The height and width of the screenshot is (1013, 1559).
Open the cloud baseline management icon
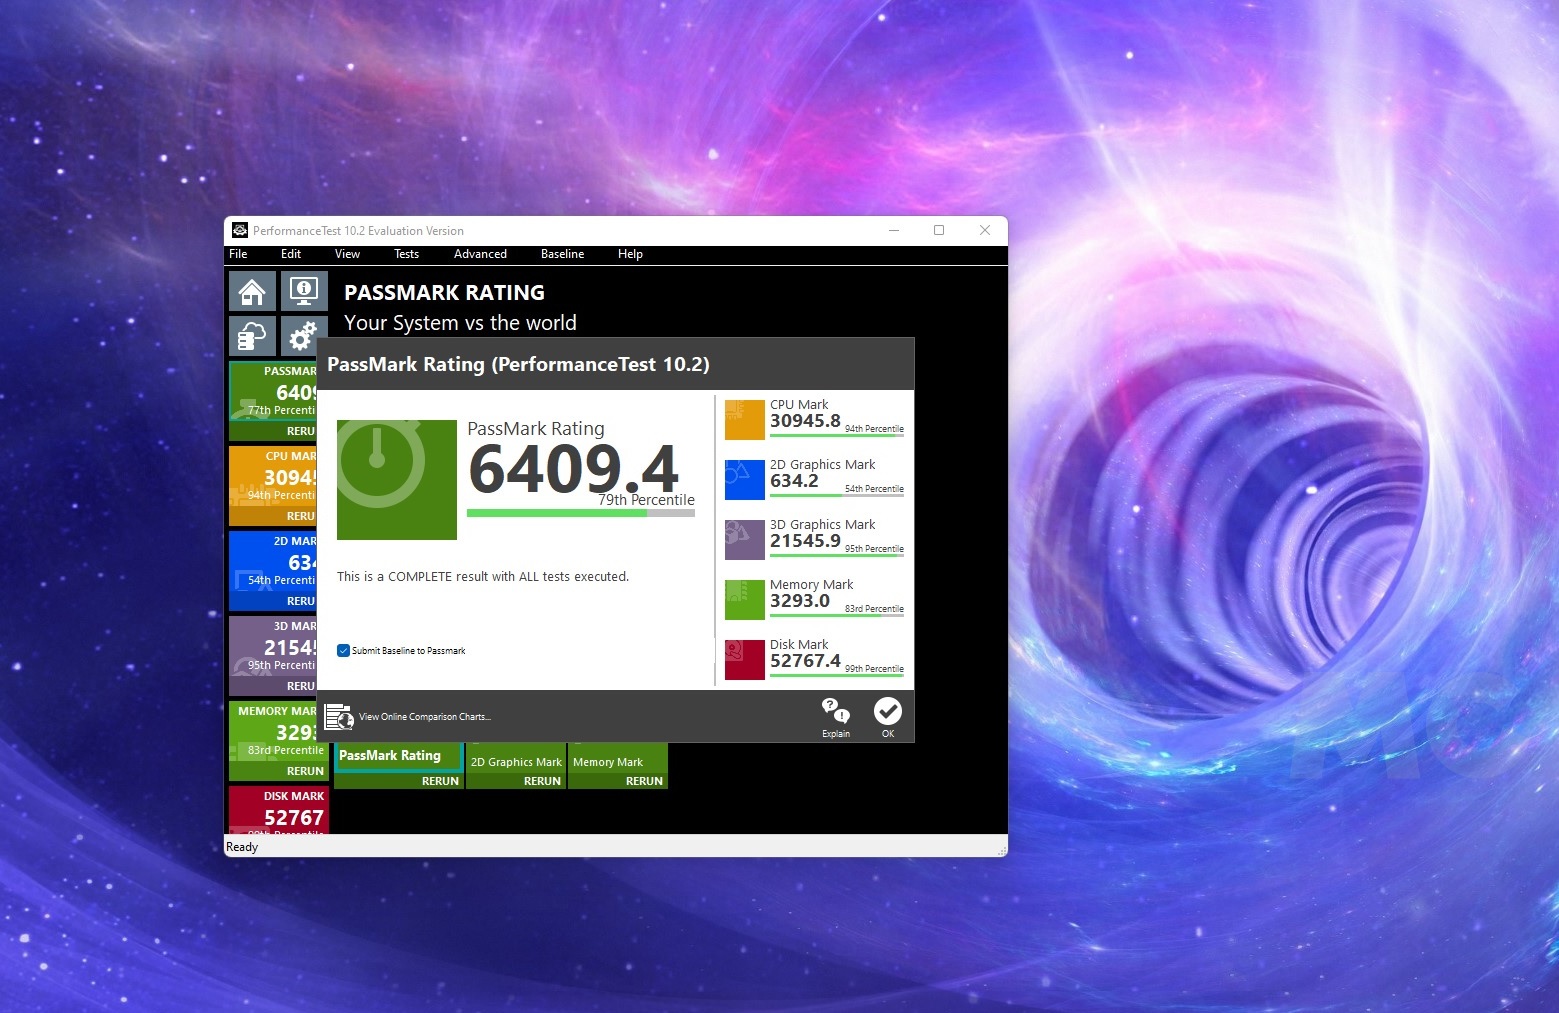[252, 337]
